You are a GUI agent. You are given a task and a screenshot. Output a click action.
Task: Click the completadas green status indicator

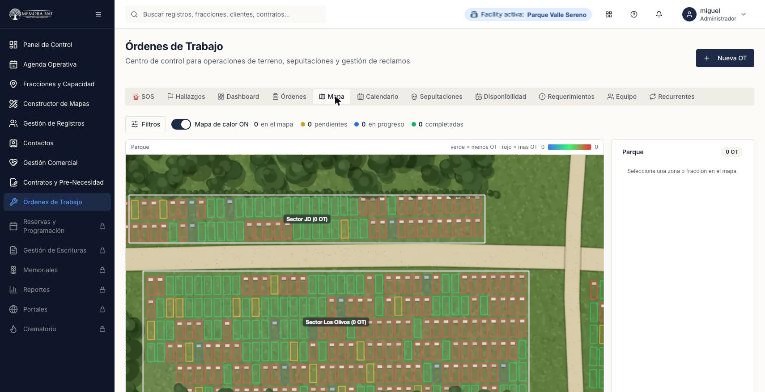click(x=437, y=124)
